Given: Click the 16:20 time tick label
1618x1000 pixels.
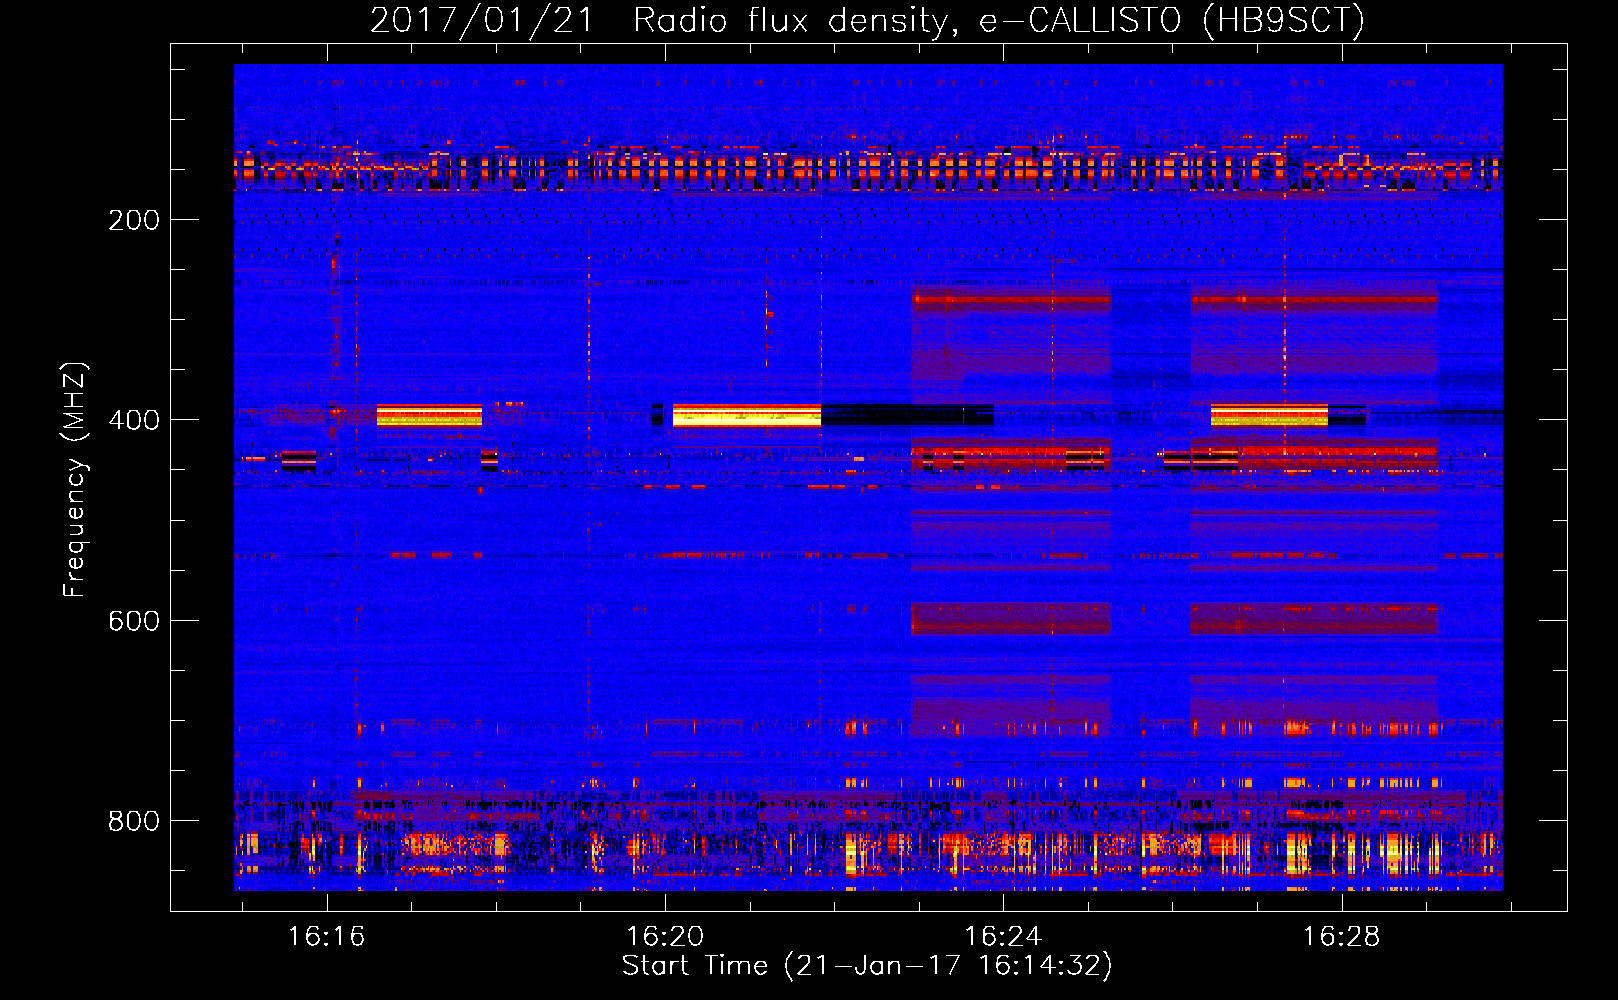Looking at the screenshot, I should pos(665,937).
